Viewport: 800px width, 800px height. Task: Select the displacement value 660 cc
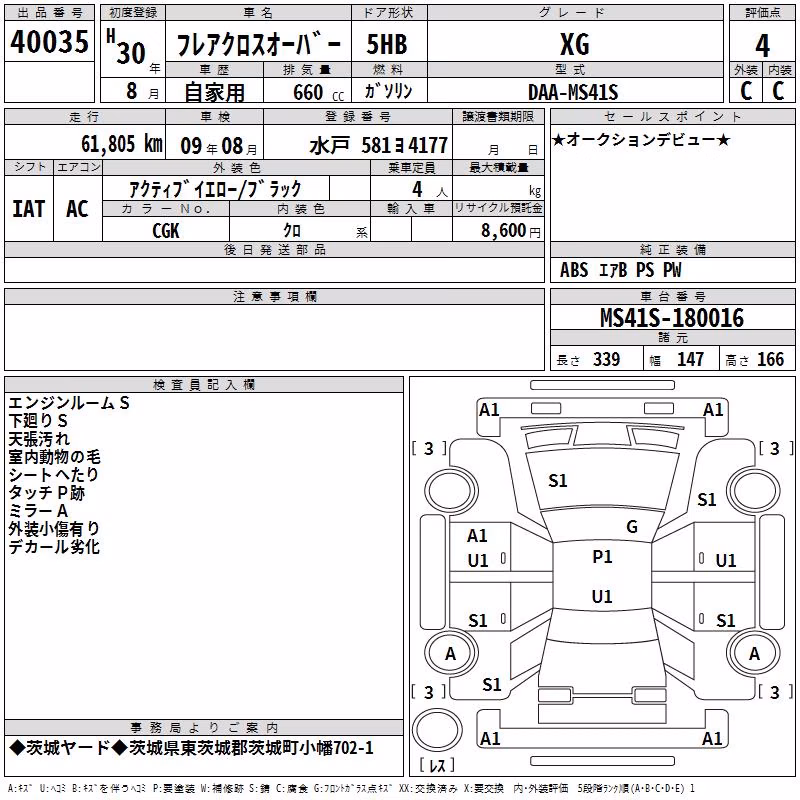(318, 92)
